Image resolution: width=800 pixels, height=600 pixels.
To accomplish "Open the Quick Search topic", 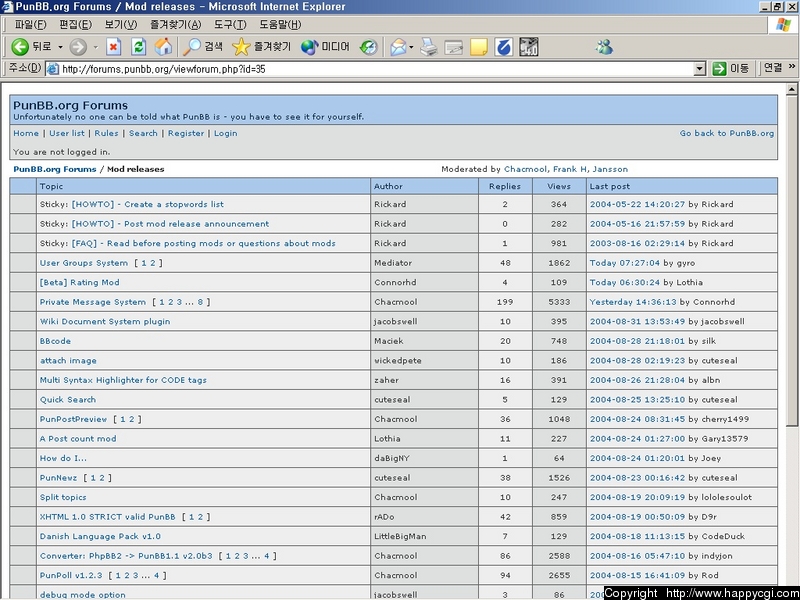I will (x=68, y=399).
